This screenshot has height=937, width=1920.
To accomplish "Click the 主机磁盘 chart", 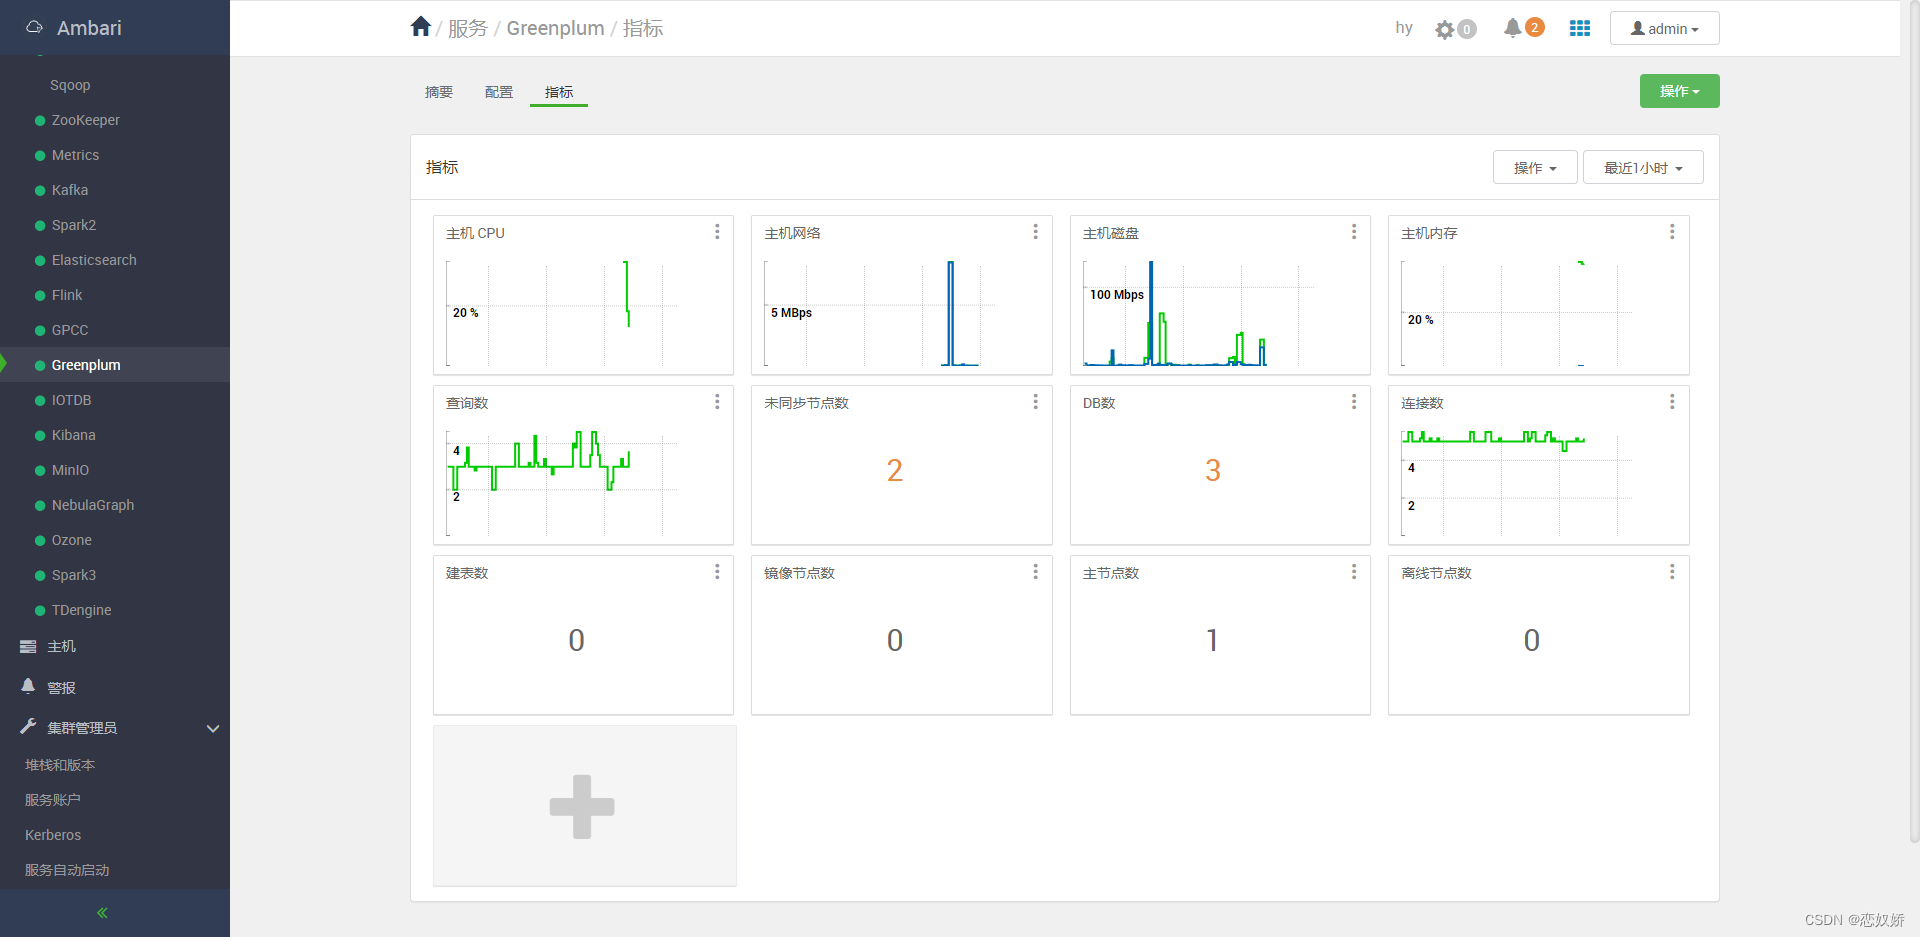I will [1198, 313].
